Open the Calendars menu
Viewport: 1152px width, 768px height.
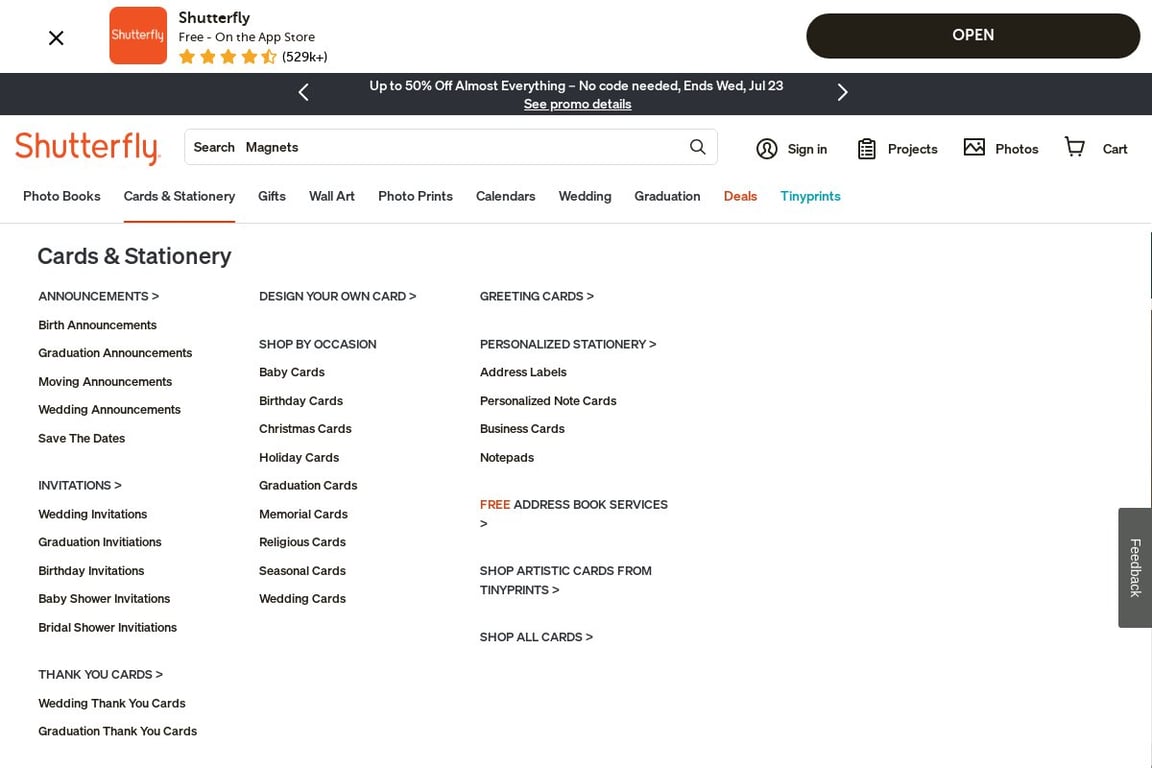coord(505,196)
